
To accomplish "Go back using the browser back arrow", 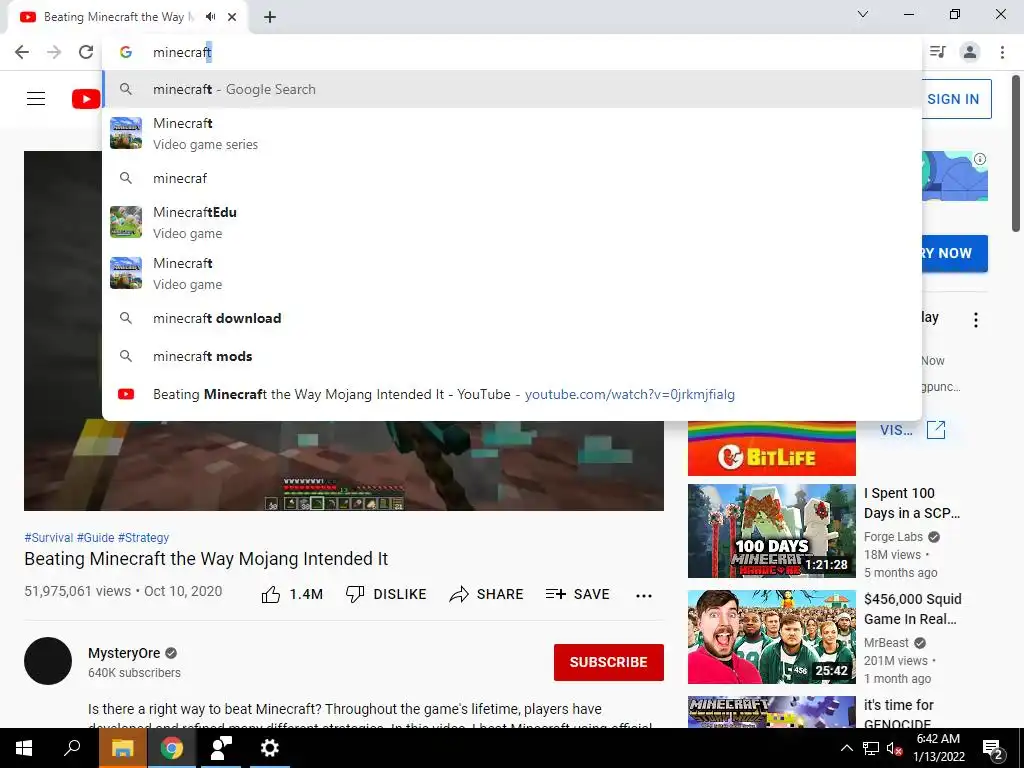I will 22,52.
